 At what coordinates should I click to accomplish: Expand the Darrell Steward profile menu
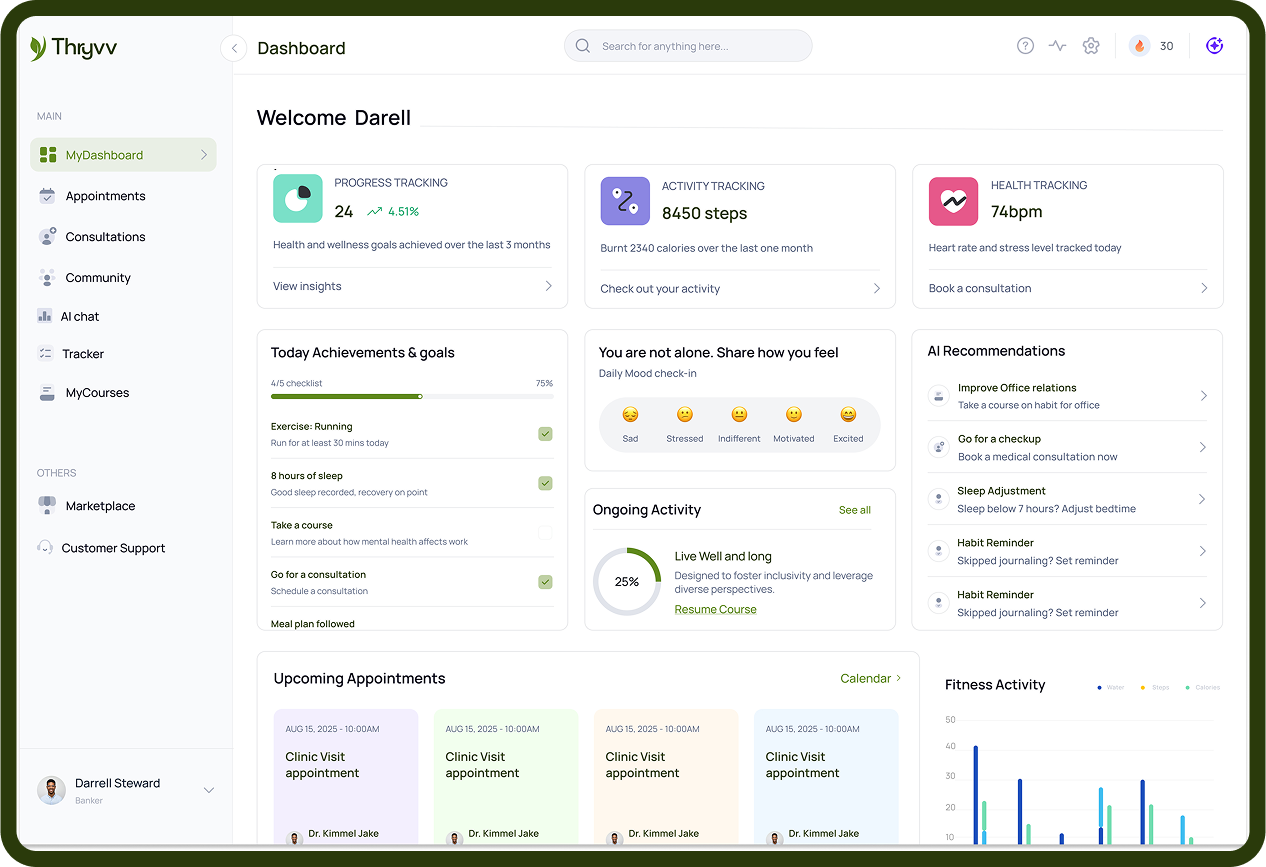click(x=208, y=789)
